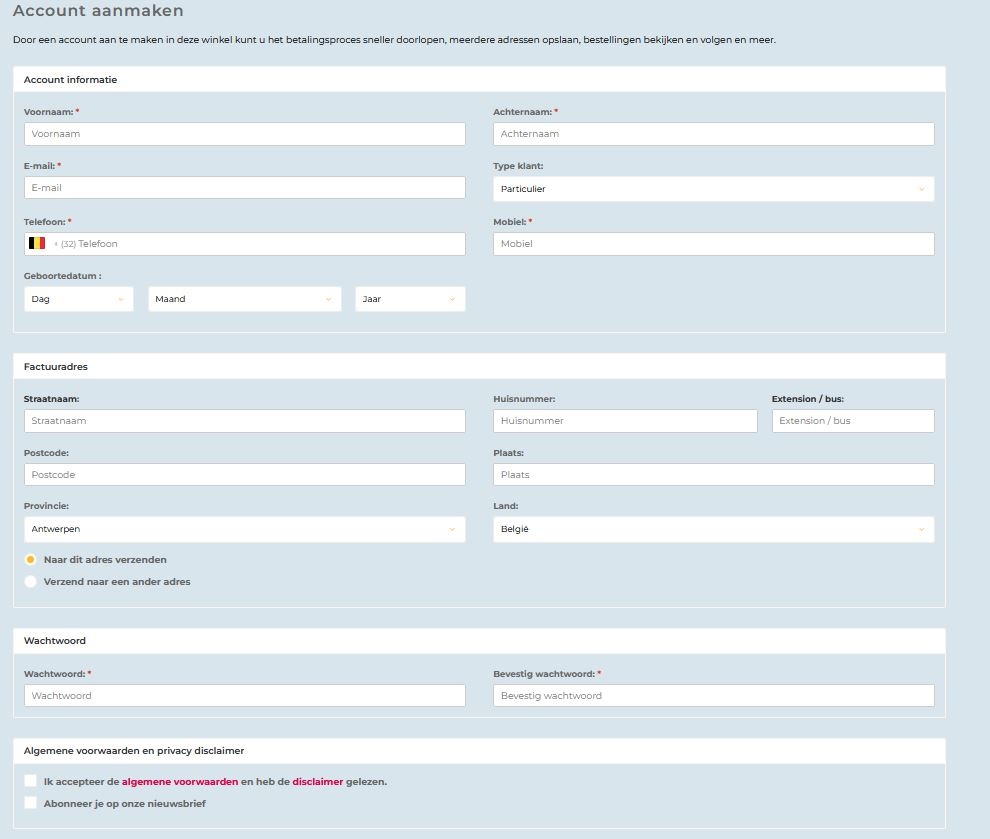Click the E-mail input field
This screenshot has height=839, width=990.
pyautogui.click(x=244, y=188)
